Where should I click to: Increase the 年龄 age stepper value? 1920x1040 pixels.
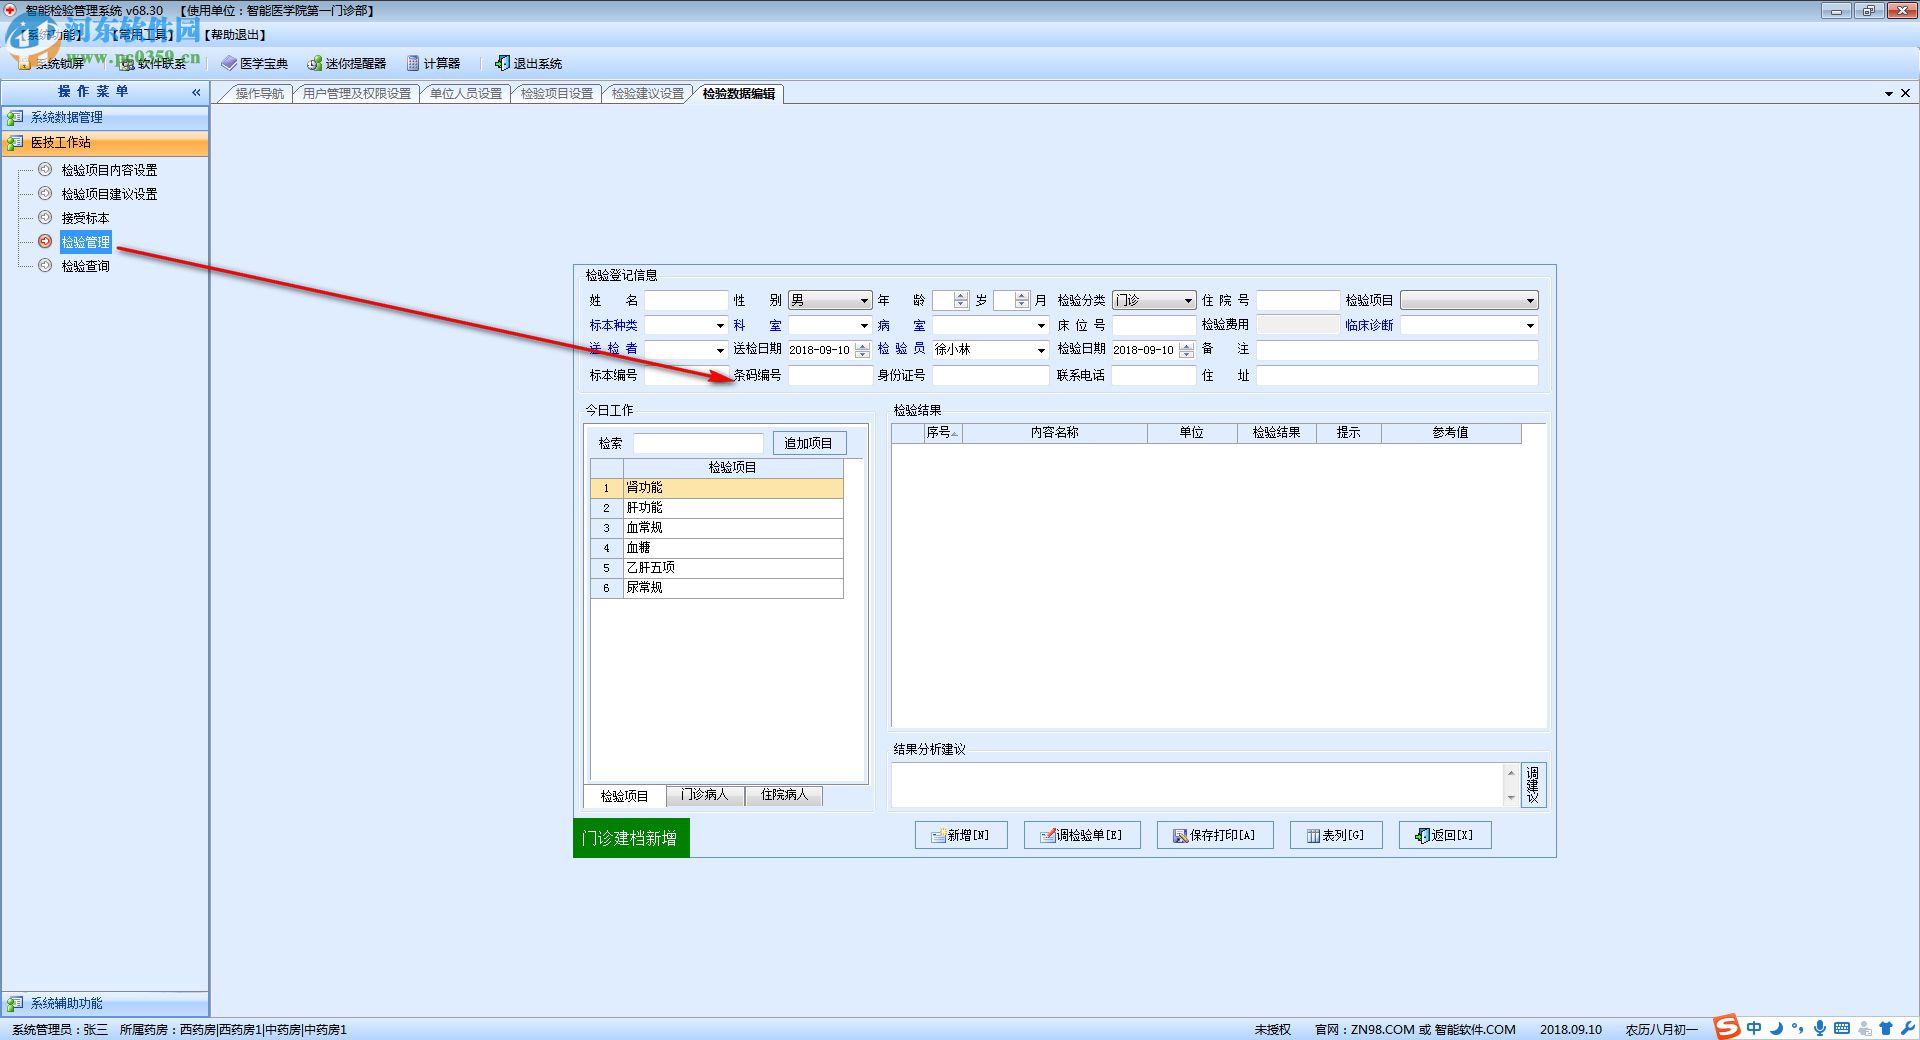(961, 296)
